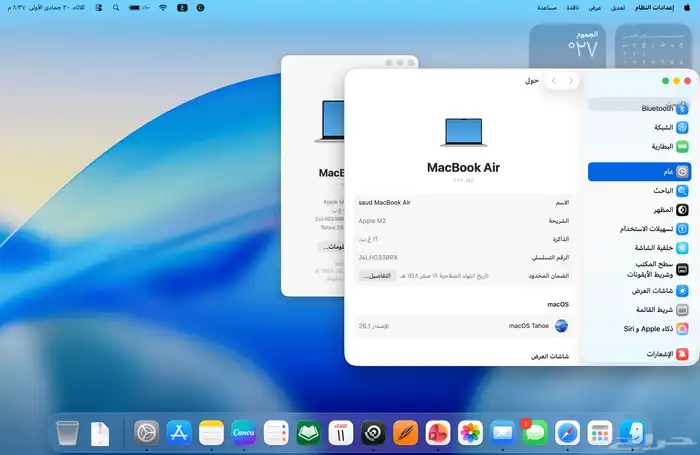Open Pages from the Dock
Screen dimensions: 700x455
[x=405, y=433]
